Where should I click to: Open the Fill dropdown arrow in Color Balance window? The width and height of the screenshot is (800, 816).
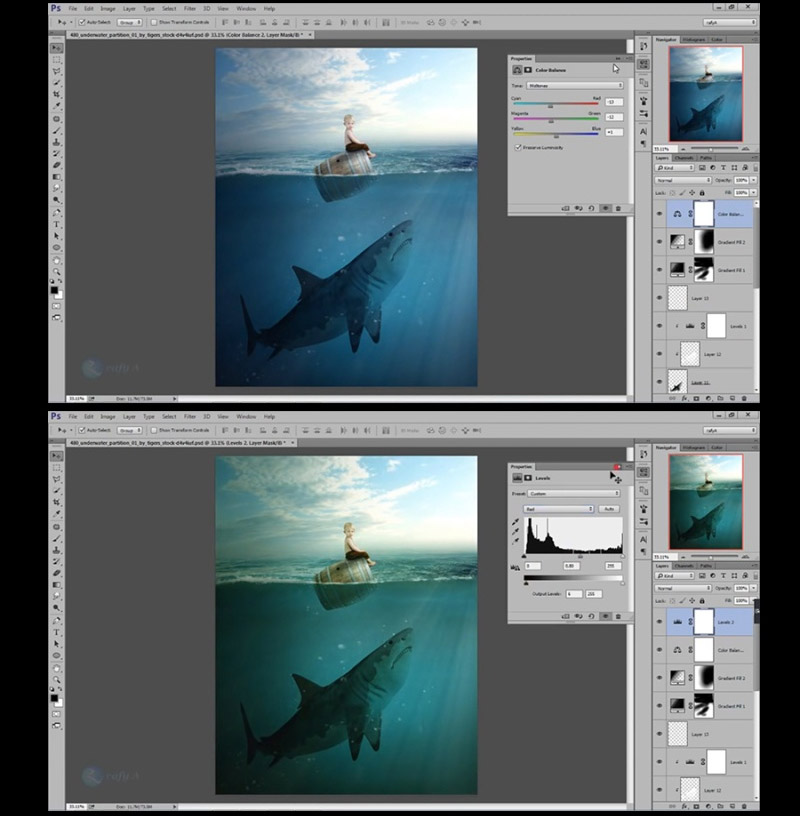click(753, 193)
